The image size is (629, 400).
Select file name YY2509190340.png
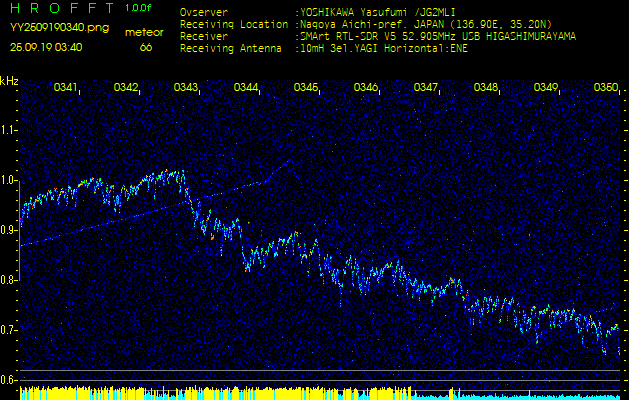[59, 28]
